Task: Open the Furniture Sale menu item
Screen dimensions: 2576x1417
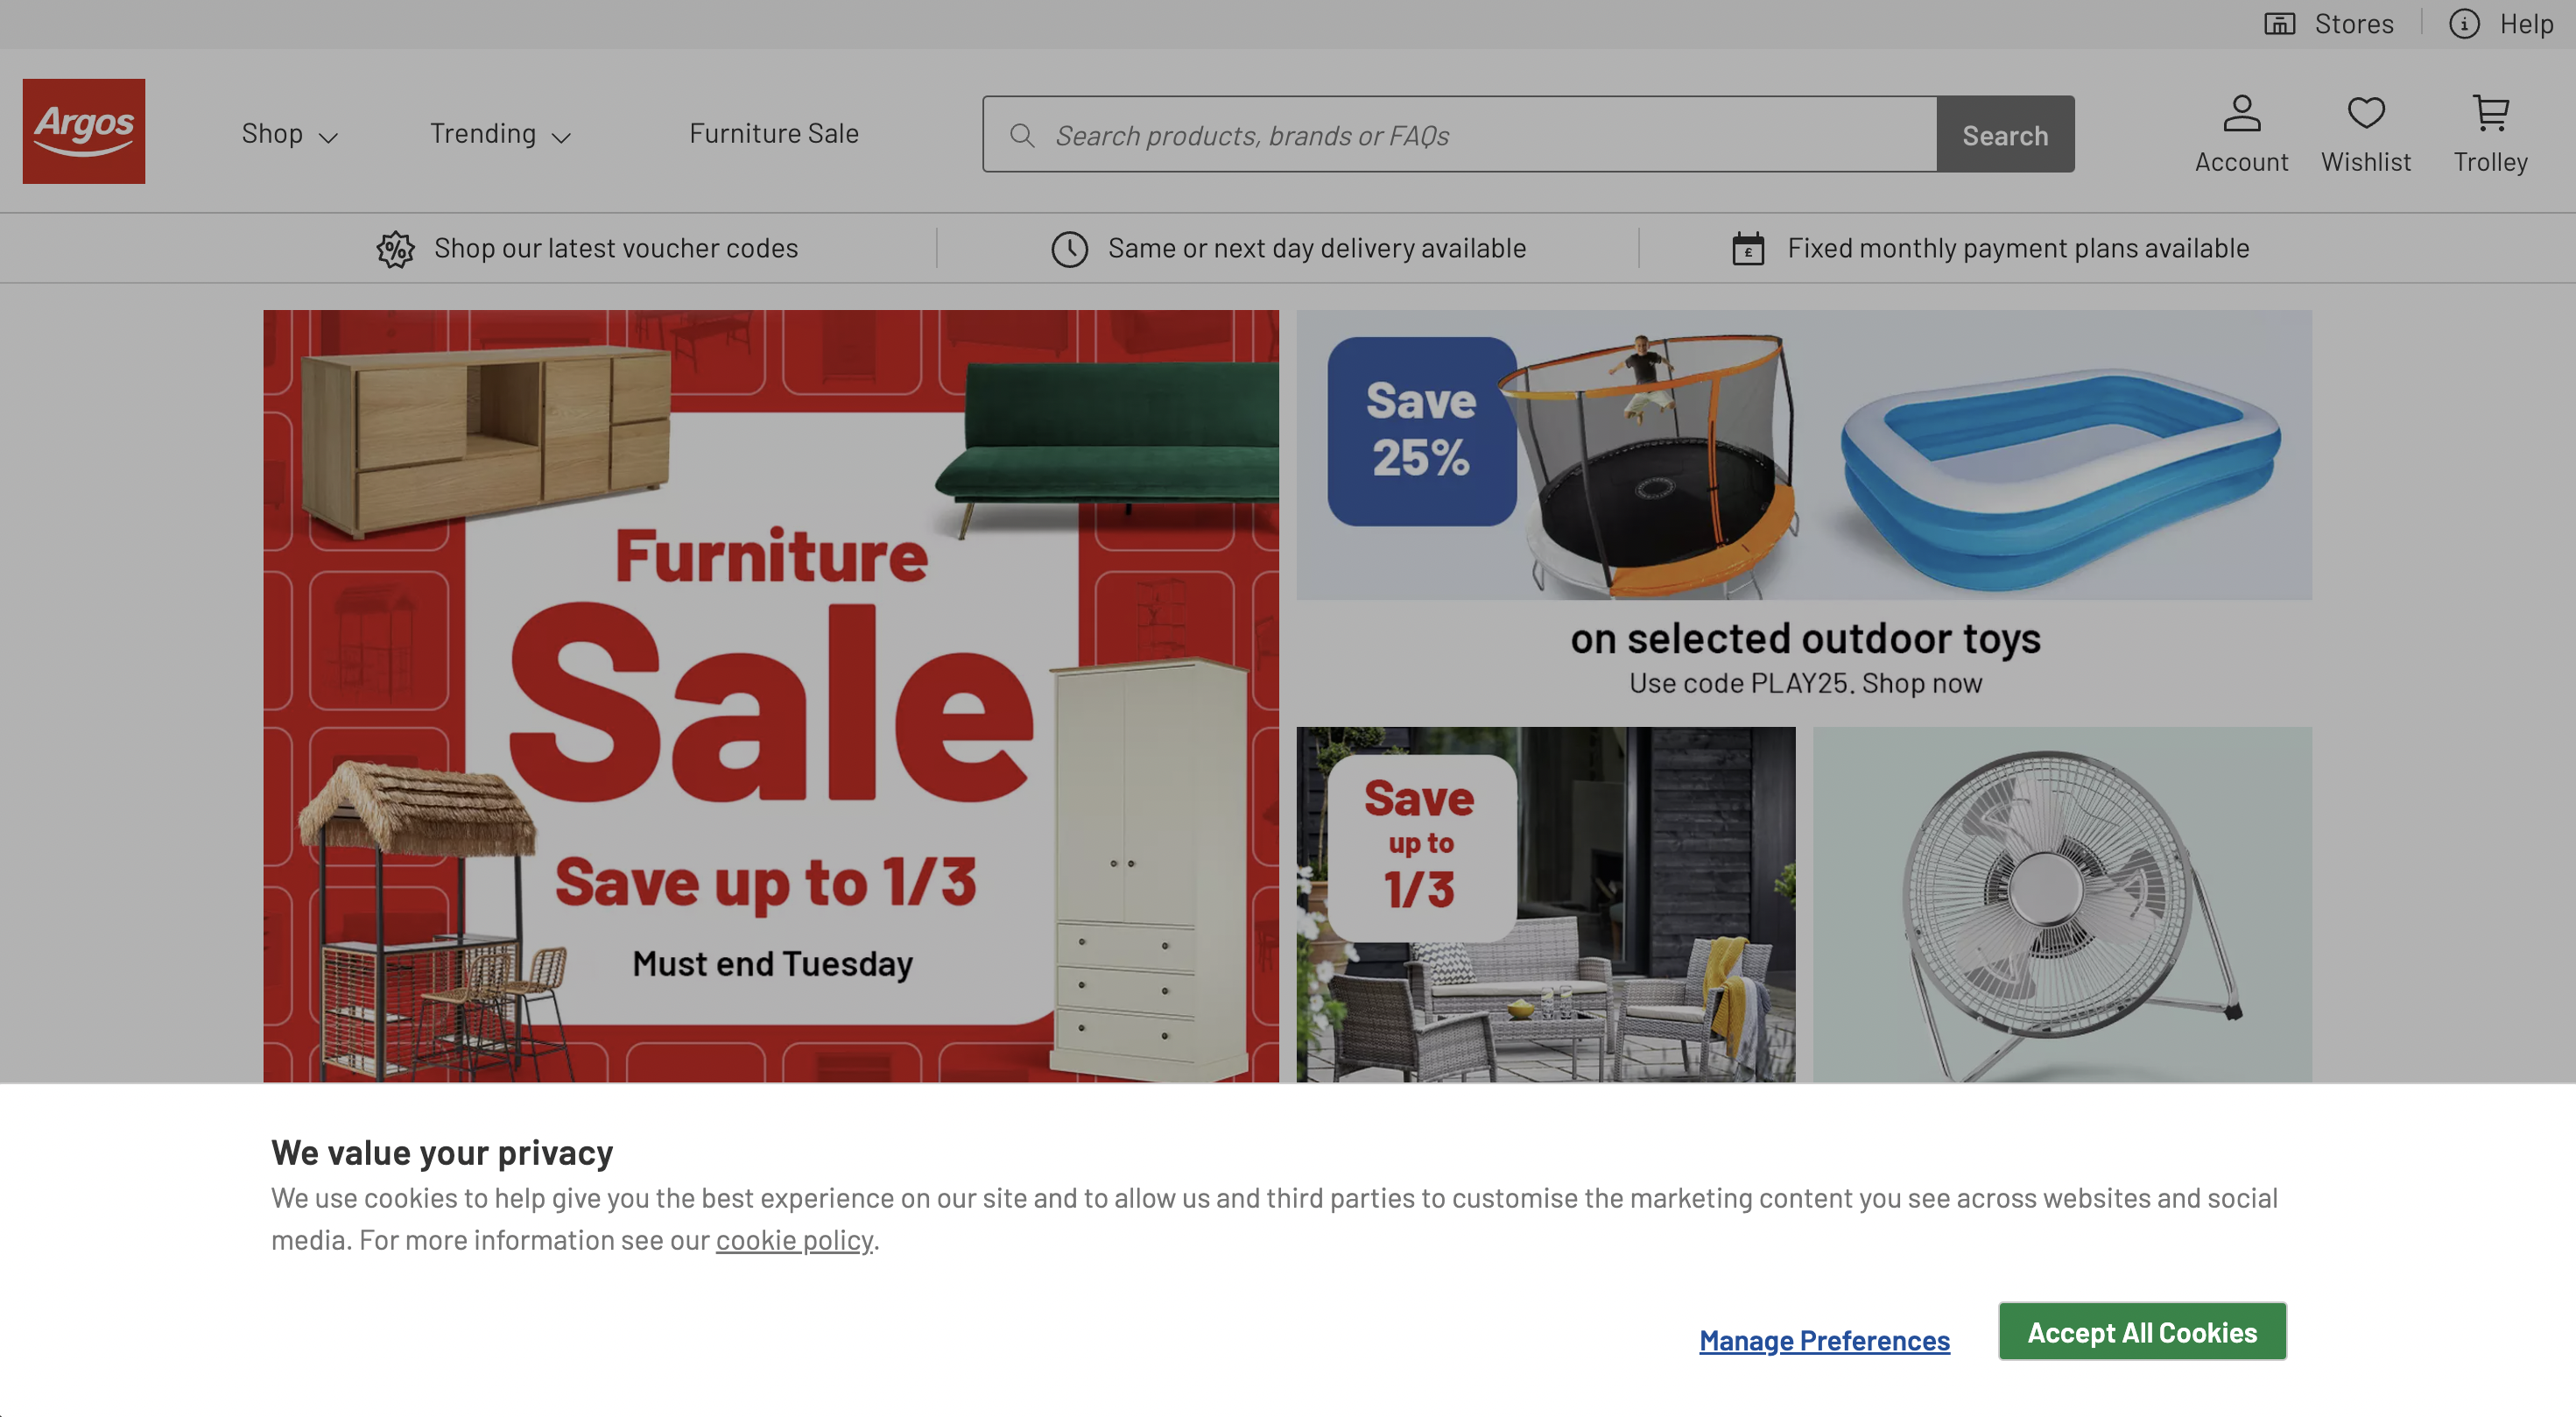Action: (774, 134)
